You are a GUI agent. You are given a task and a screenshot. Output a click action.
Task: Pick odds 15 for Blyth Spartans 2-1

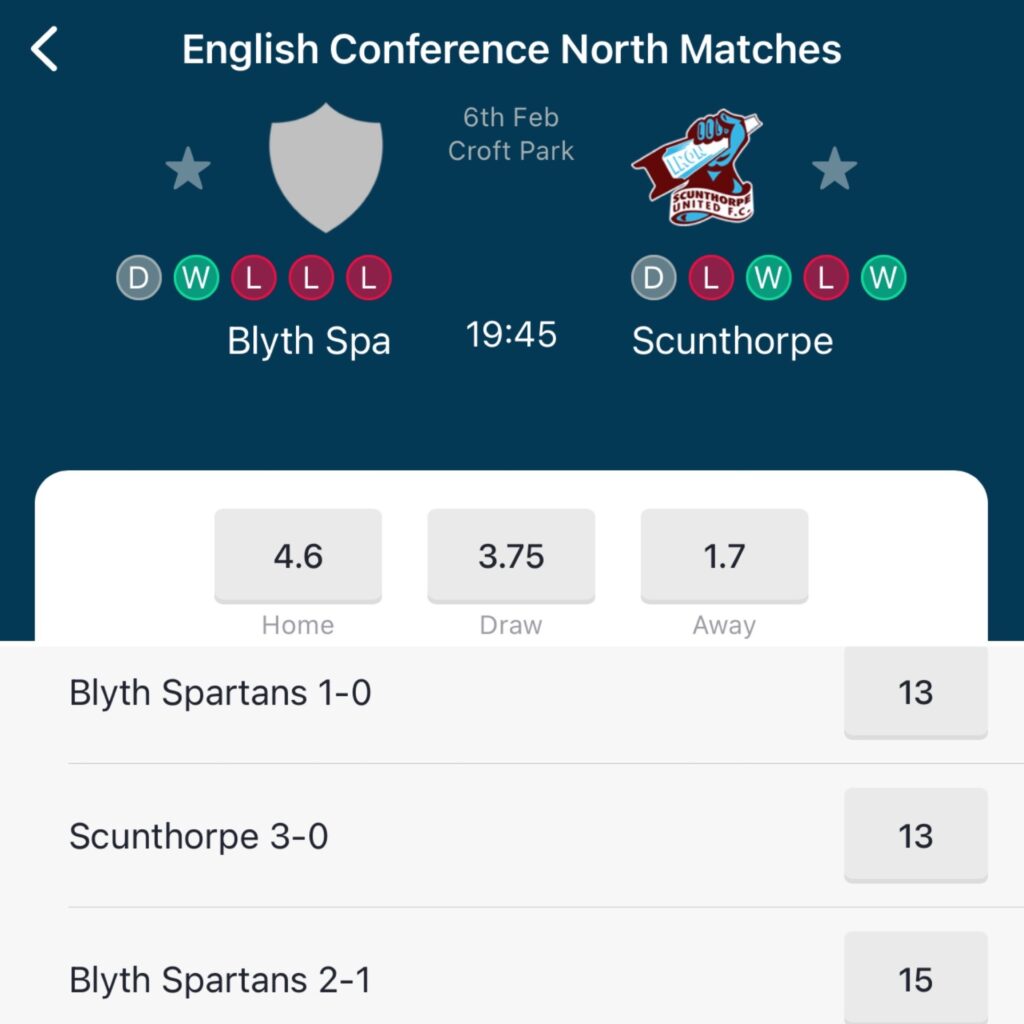point(916,978)
